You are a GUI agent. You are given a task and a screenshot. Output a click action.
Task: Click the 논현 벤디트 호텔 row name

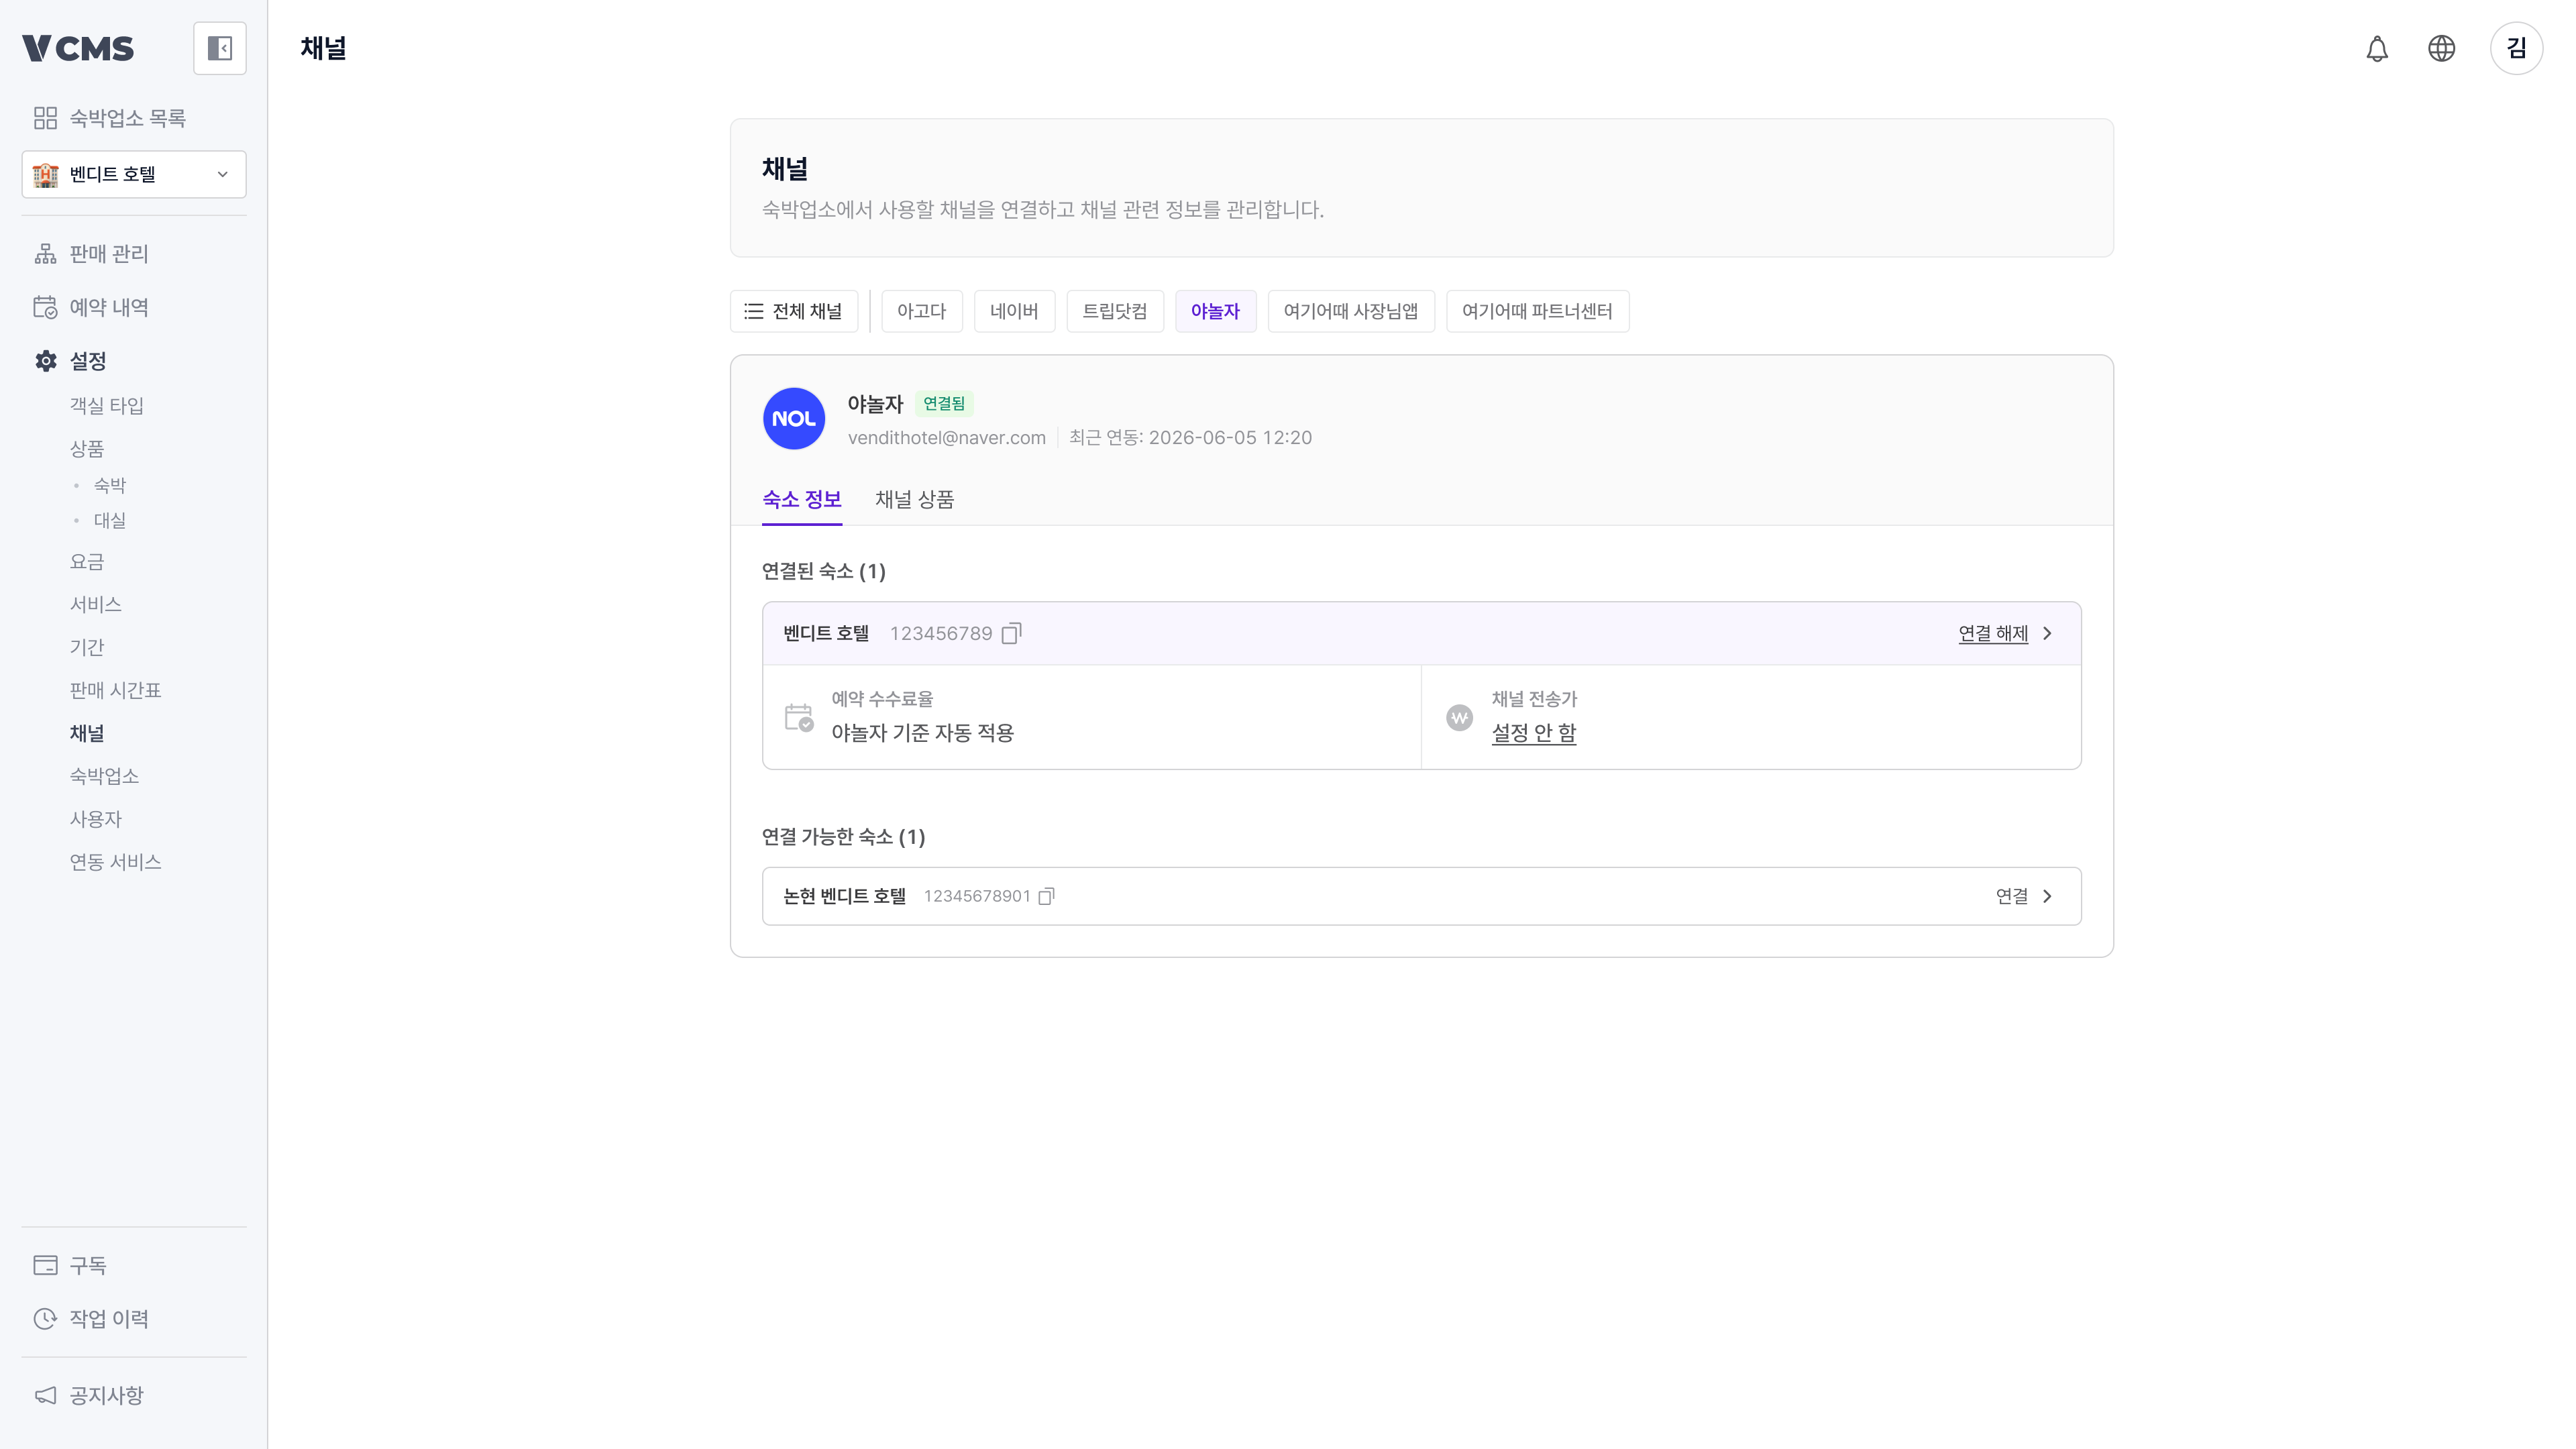pyautogui.click(x=844, y=896)
